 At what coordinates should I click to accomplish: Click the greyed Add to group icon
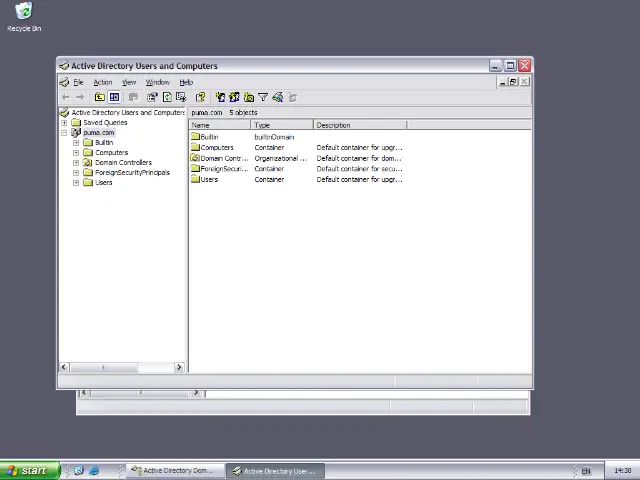292,97
